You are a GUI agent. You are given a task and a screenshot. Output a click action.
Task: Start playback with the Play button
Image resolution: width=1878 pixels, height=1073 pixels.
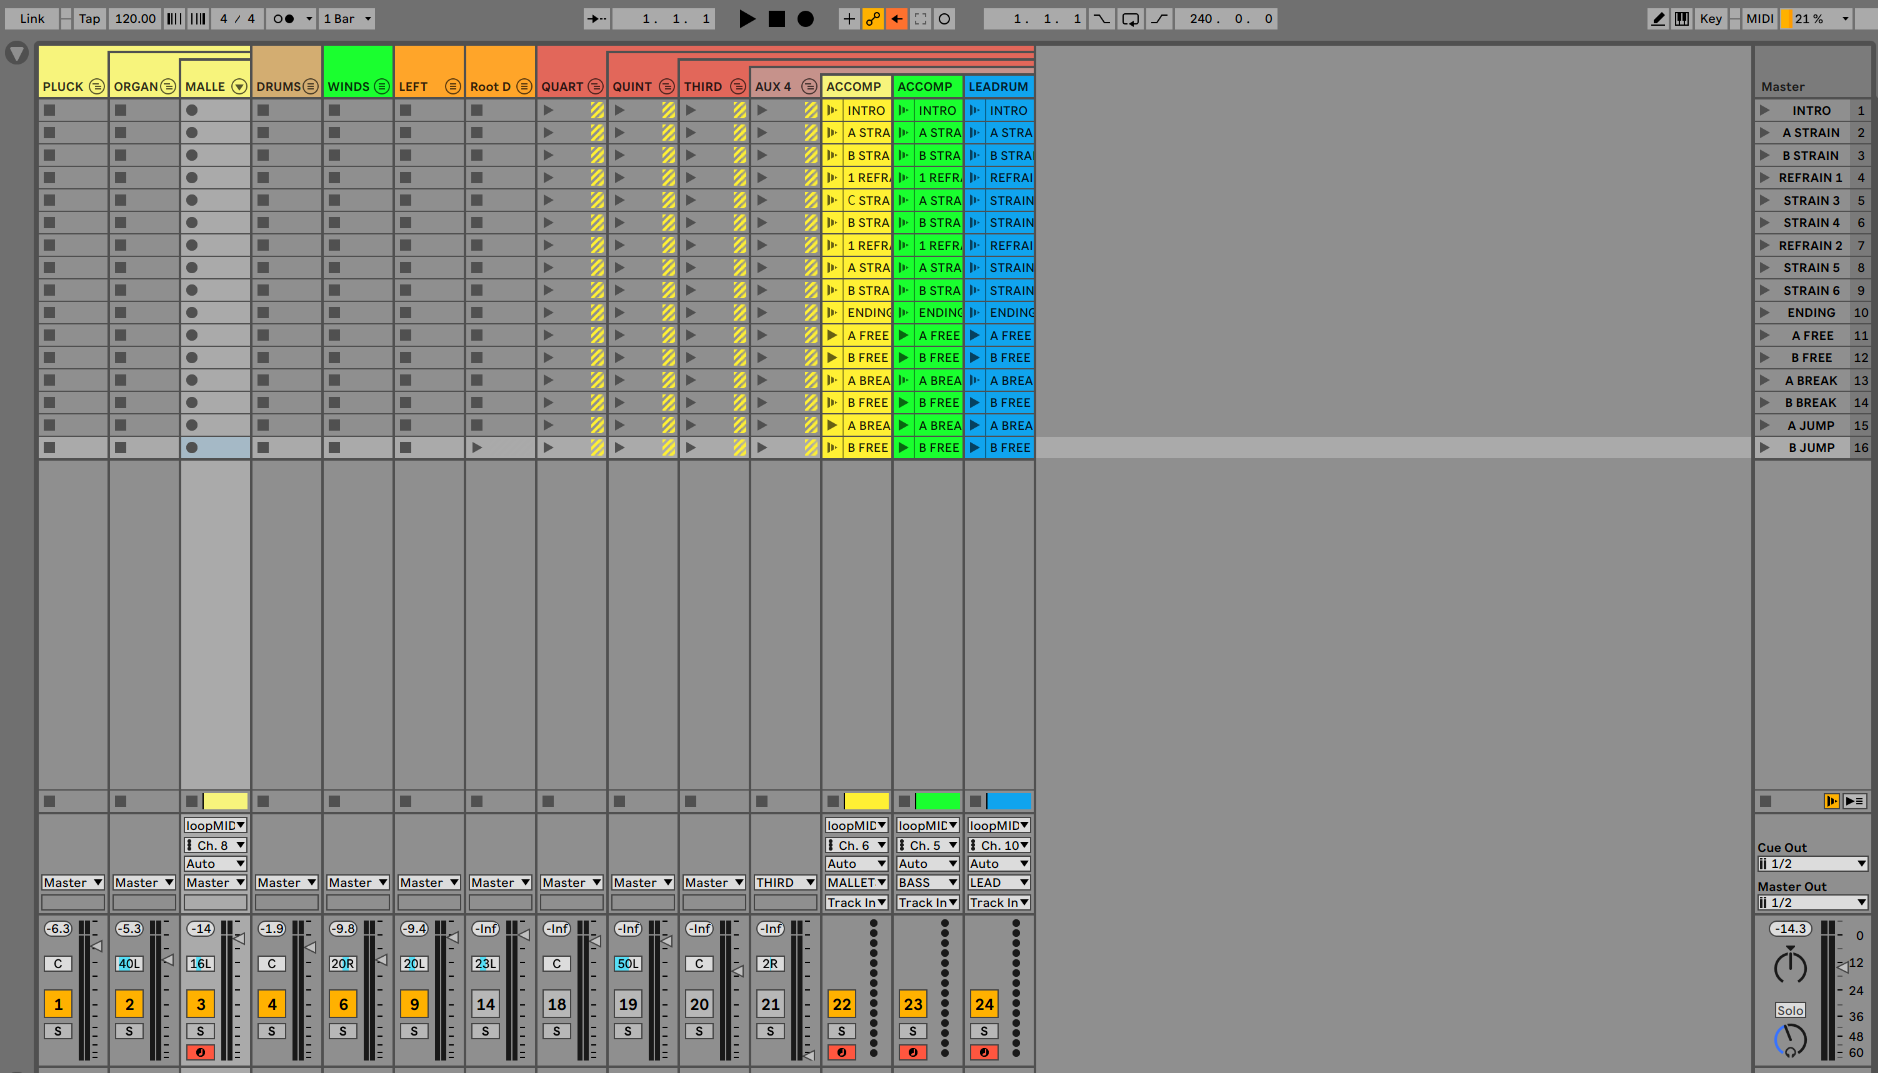click(x=747, y=19)
